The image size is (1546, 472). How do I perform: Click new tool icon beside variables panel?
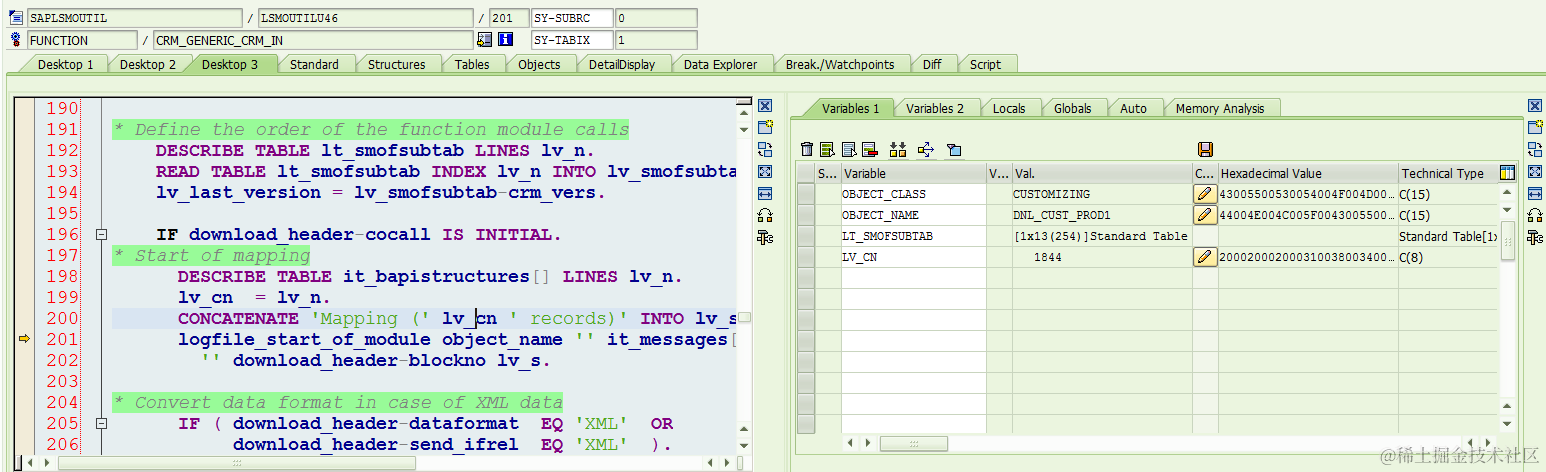1537,127
